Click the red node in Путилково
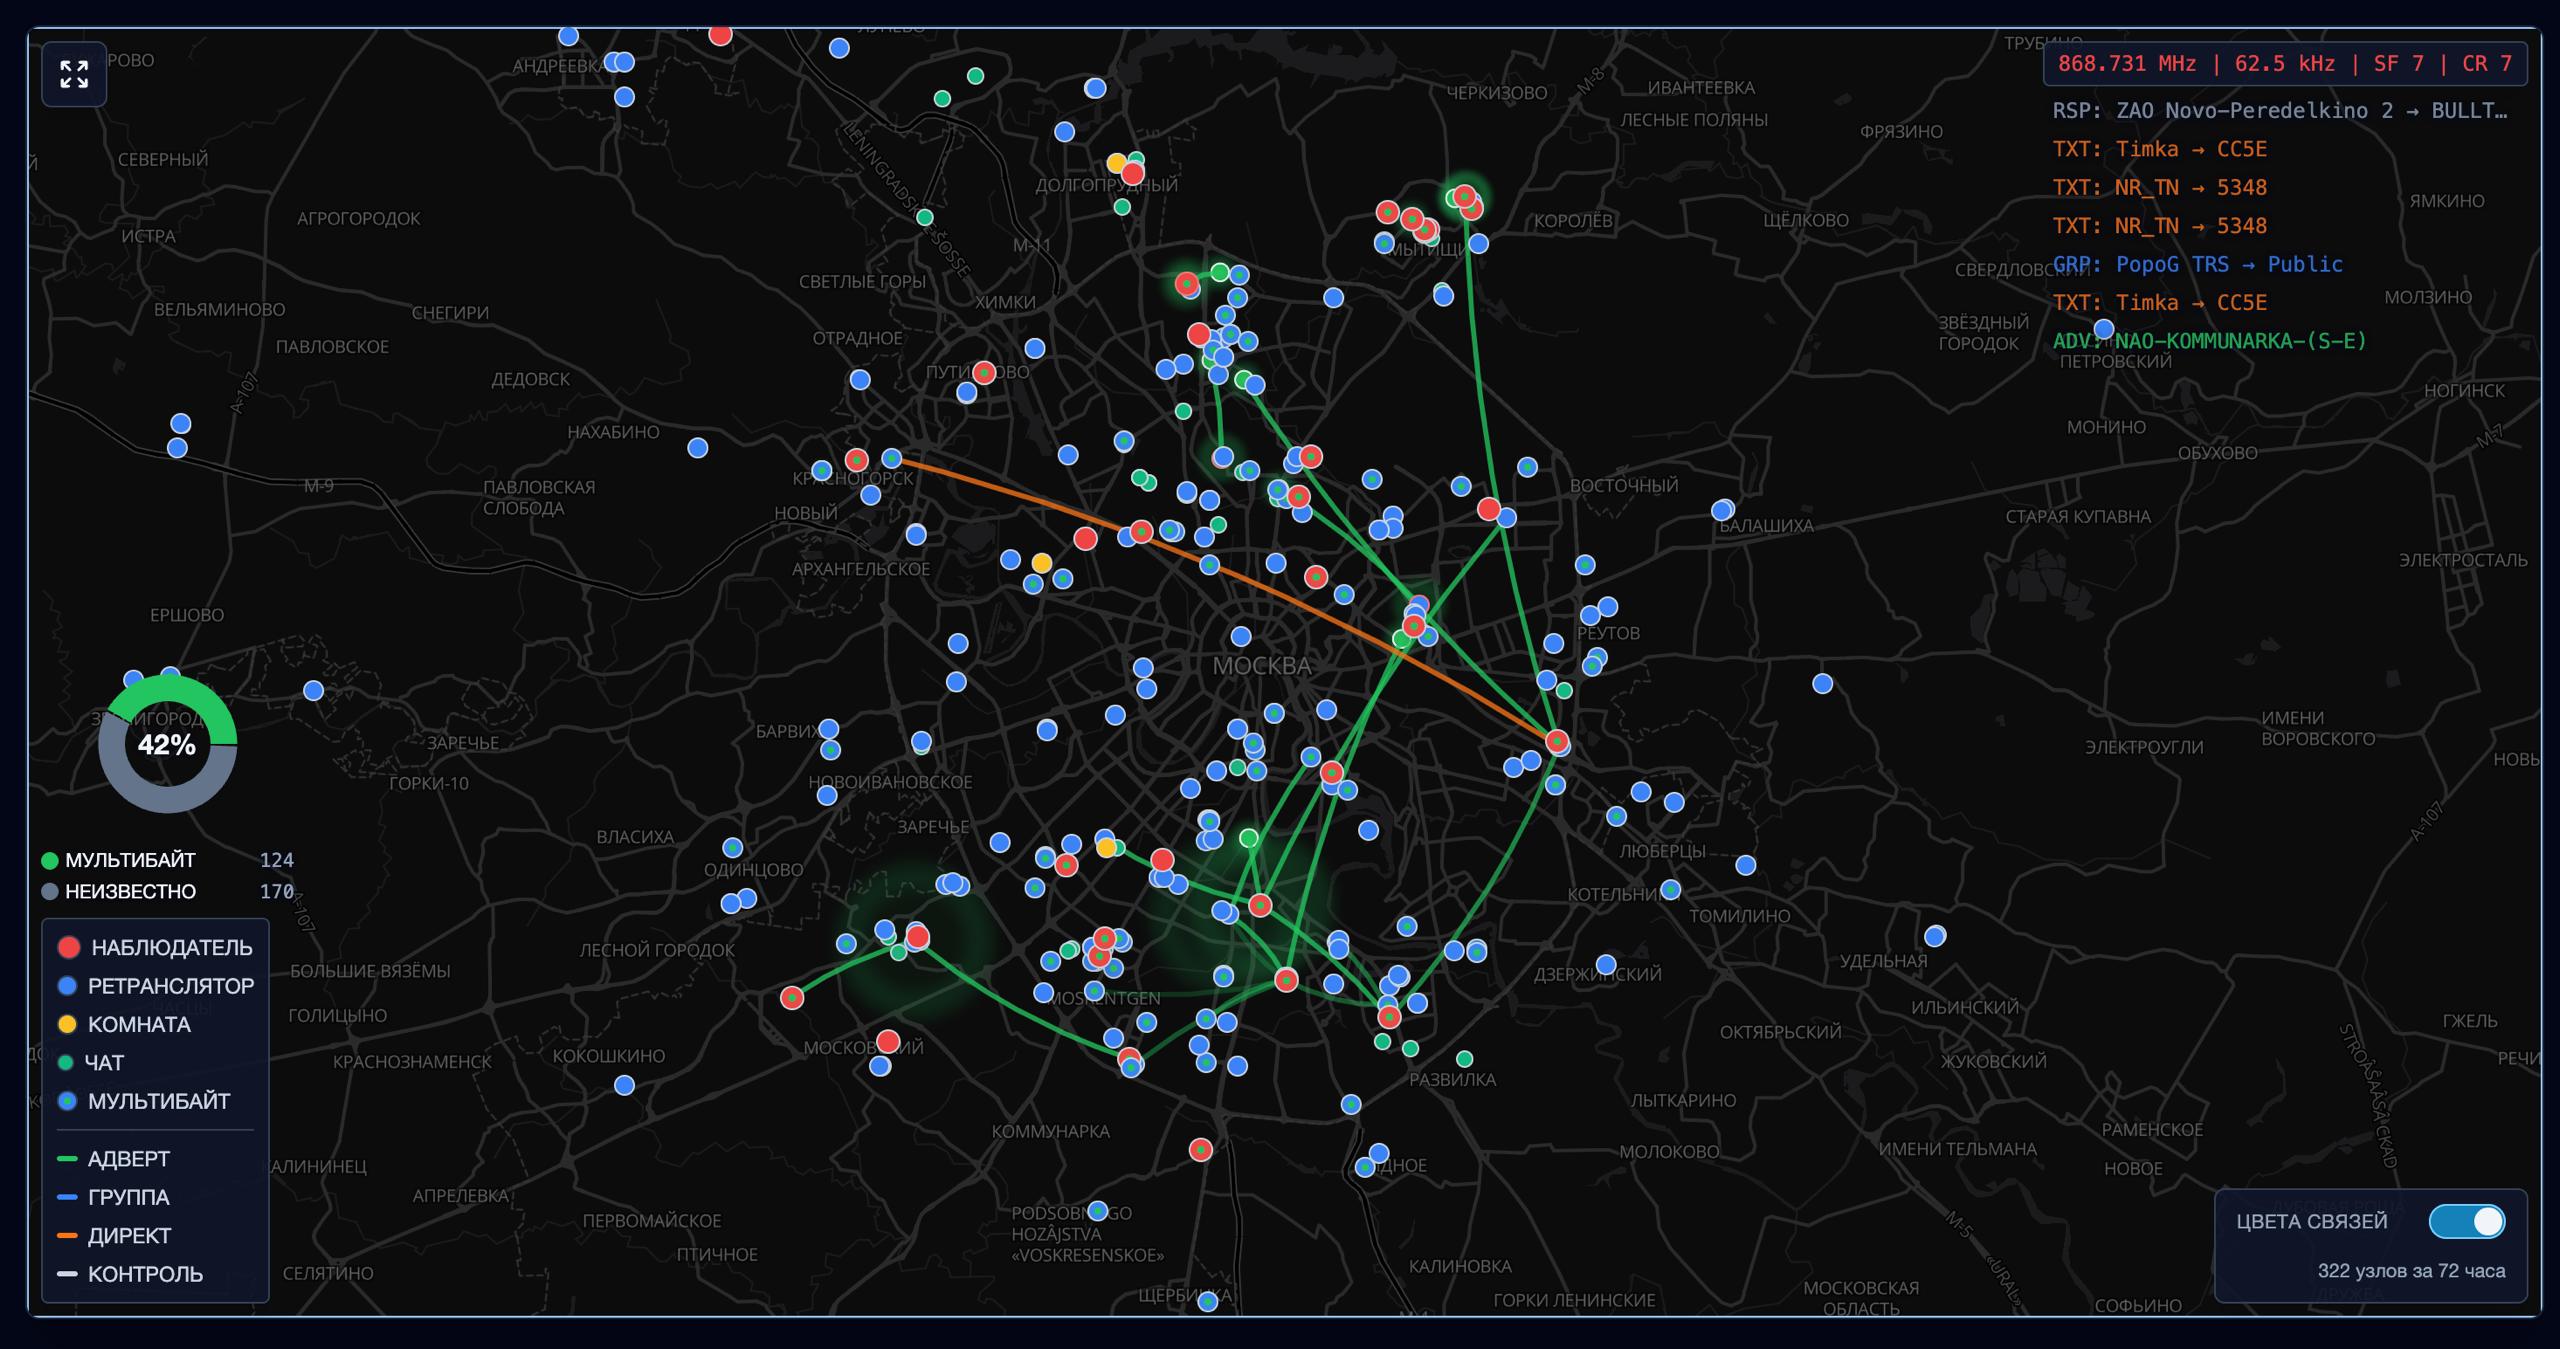 [984, 372]
